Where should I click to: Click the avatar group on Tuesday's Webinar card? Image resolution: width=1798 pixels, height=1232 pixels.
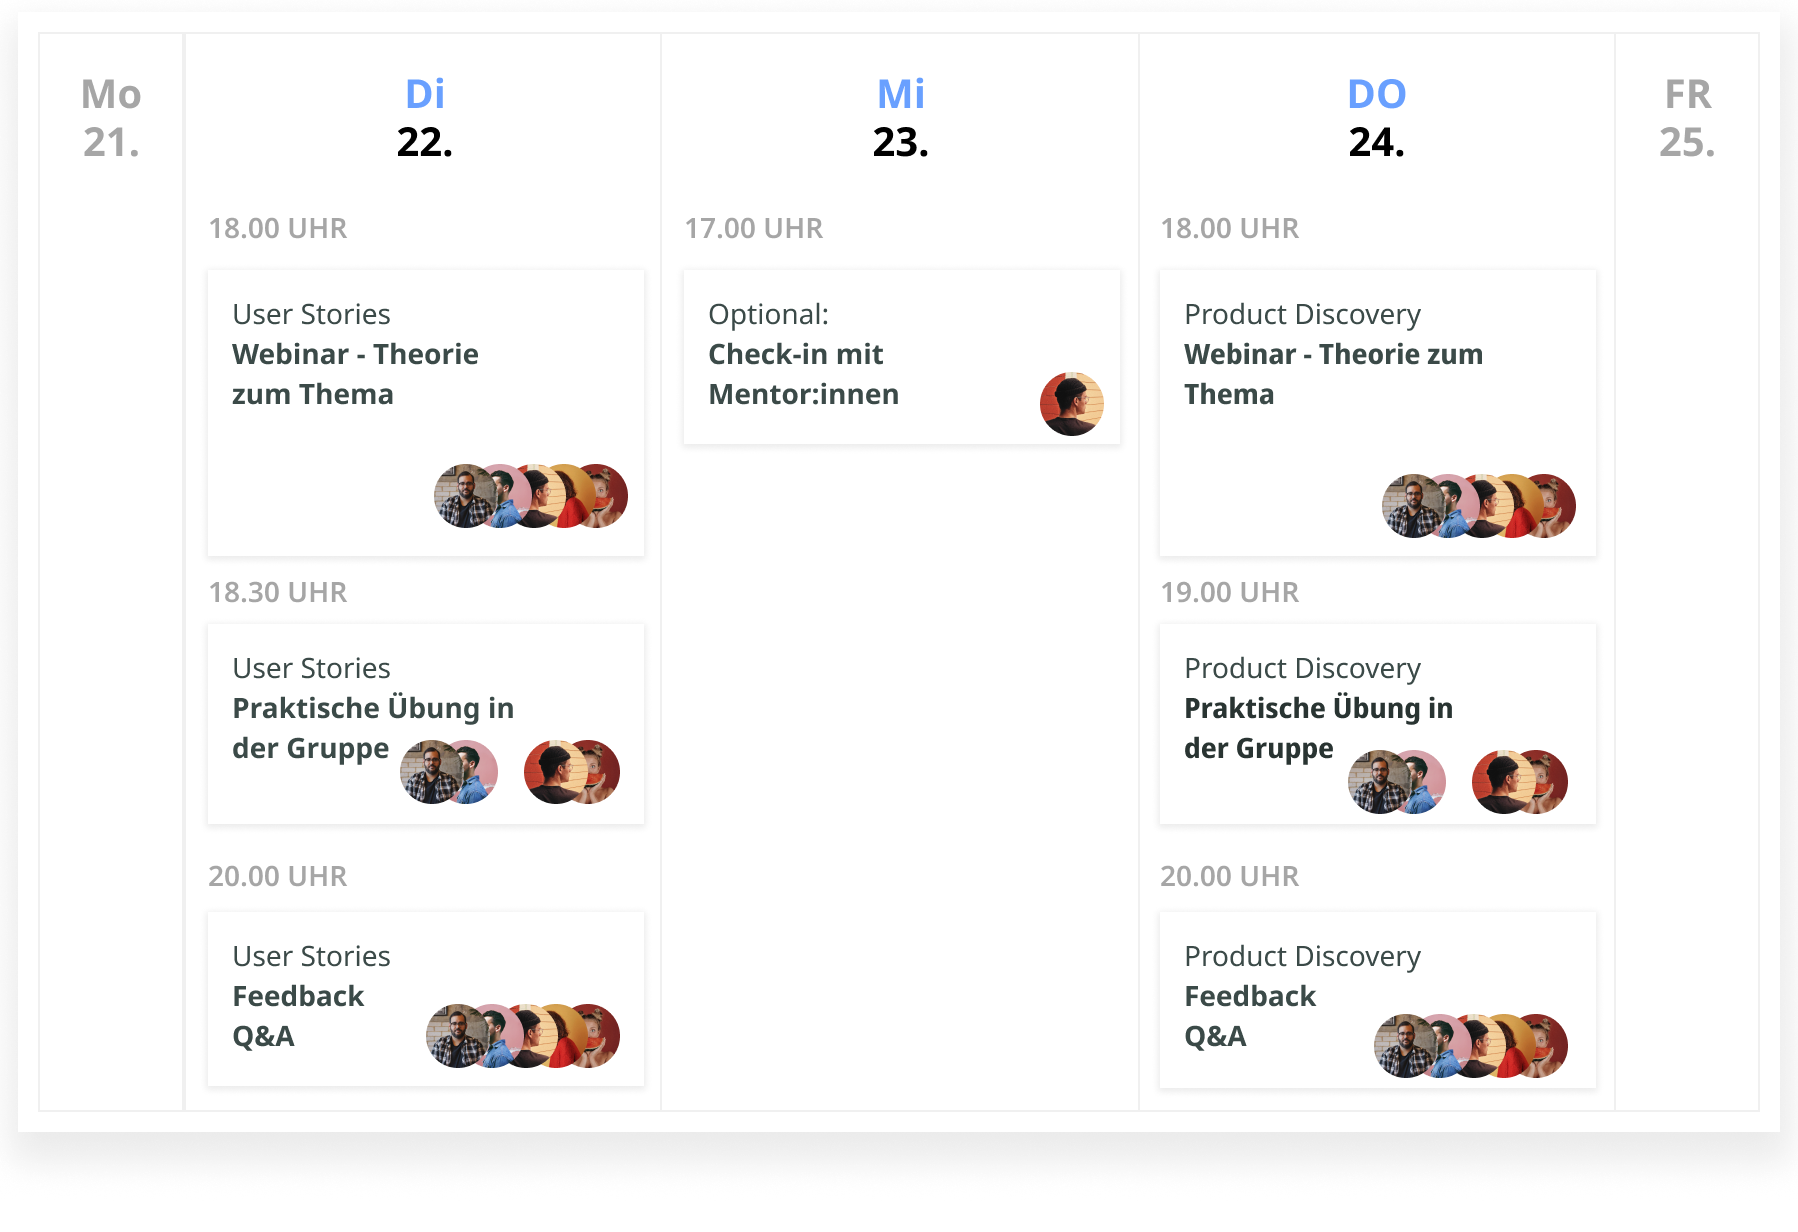(x=531, y=496)
